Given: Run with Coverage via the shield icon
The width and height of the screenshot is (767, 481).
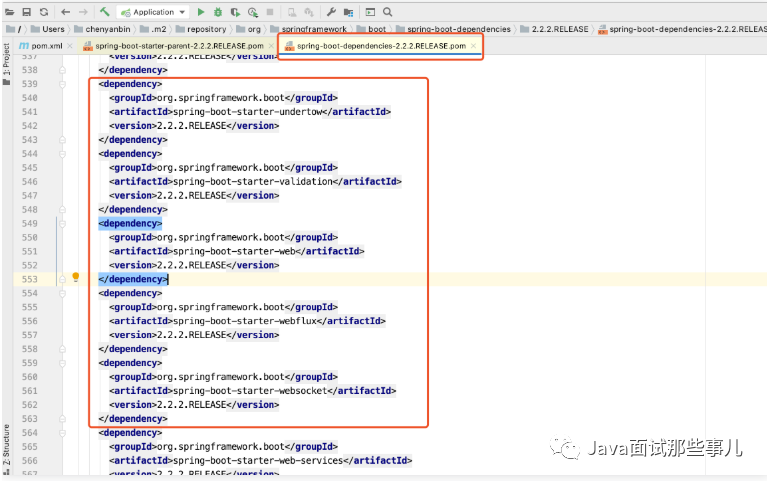Looking at the screenshot, I should 235,12.
